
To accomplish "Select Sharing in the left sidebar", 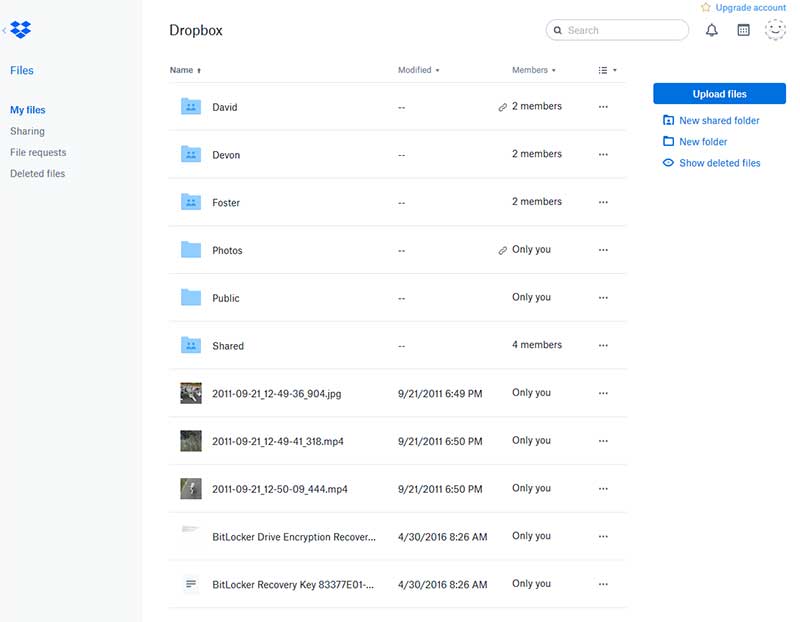I will pyautogui.click(x=27, y=131).
